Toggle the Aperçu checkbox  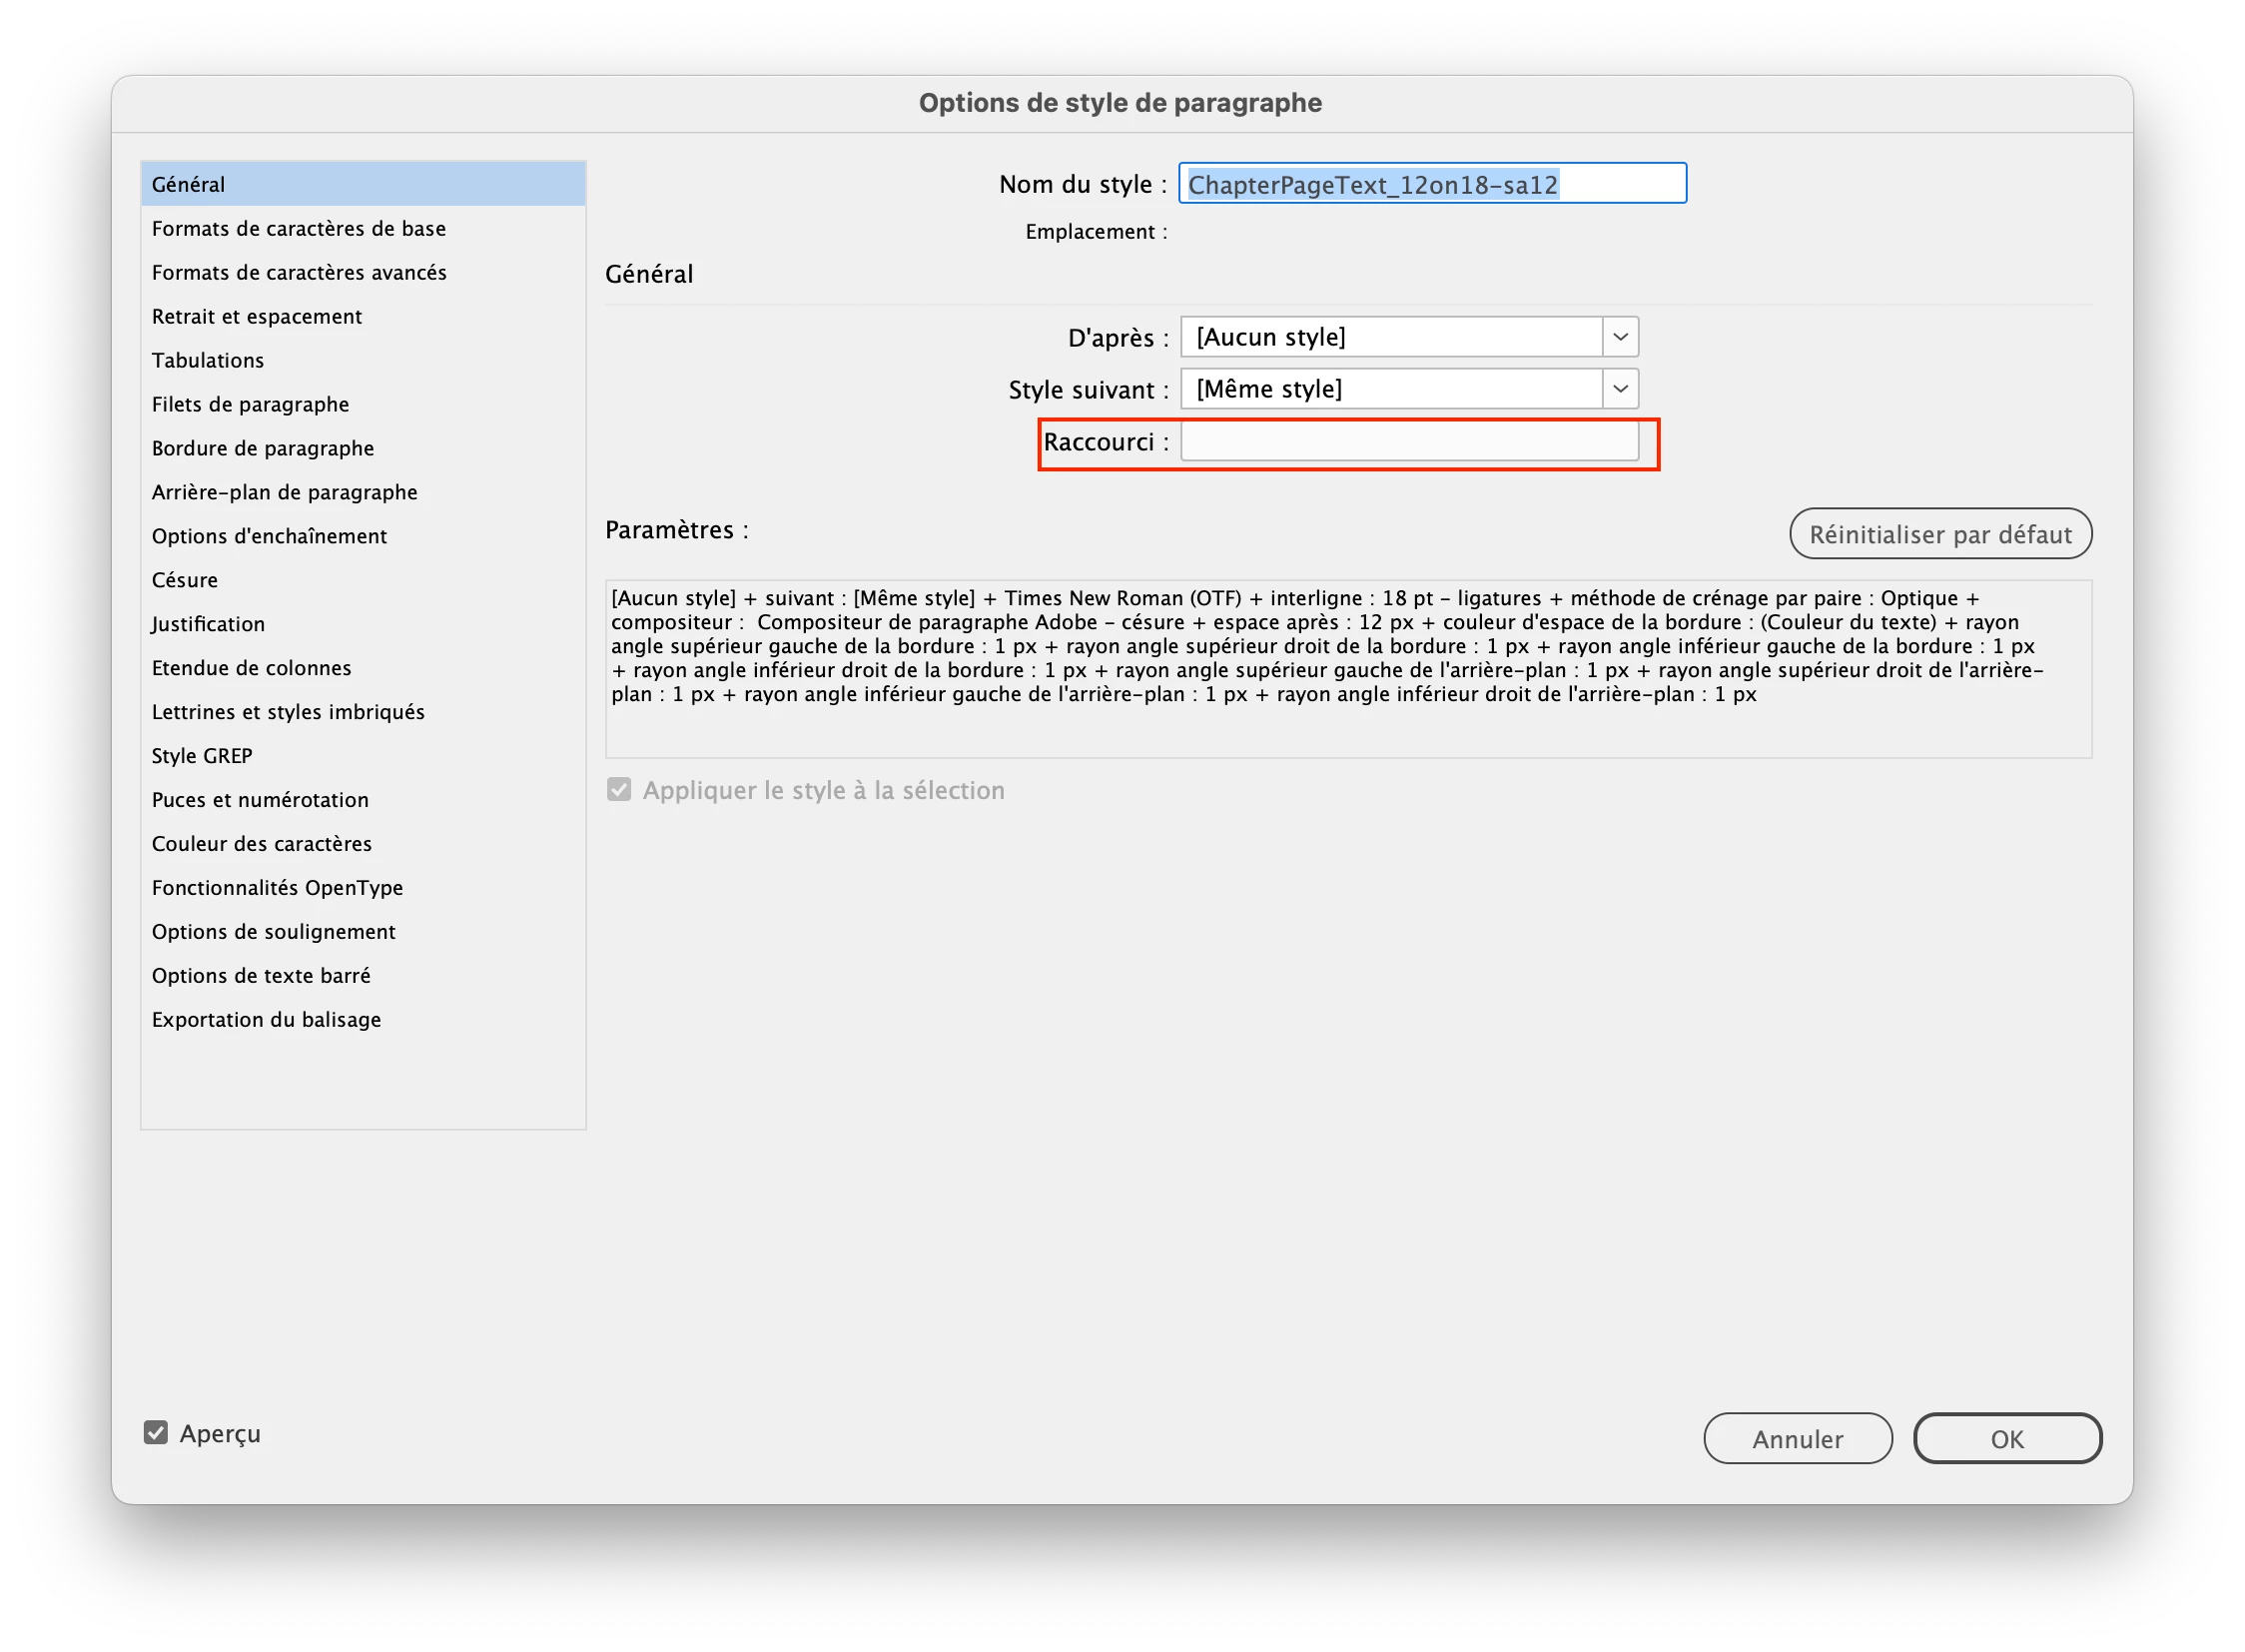click(x=156, y=1433)
